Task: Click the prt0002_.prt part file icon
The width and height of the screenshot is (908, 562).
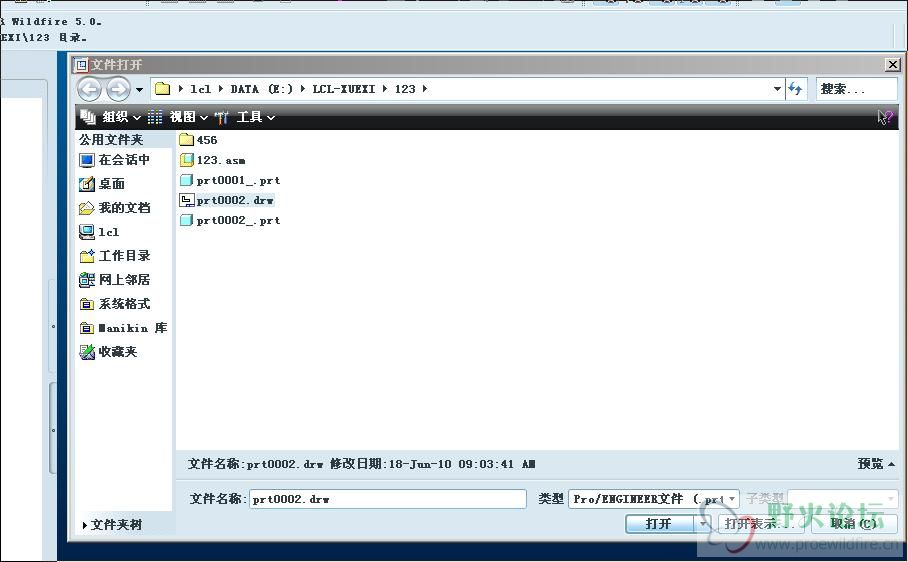Action: (x=186, y=220)
